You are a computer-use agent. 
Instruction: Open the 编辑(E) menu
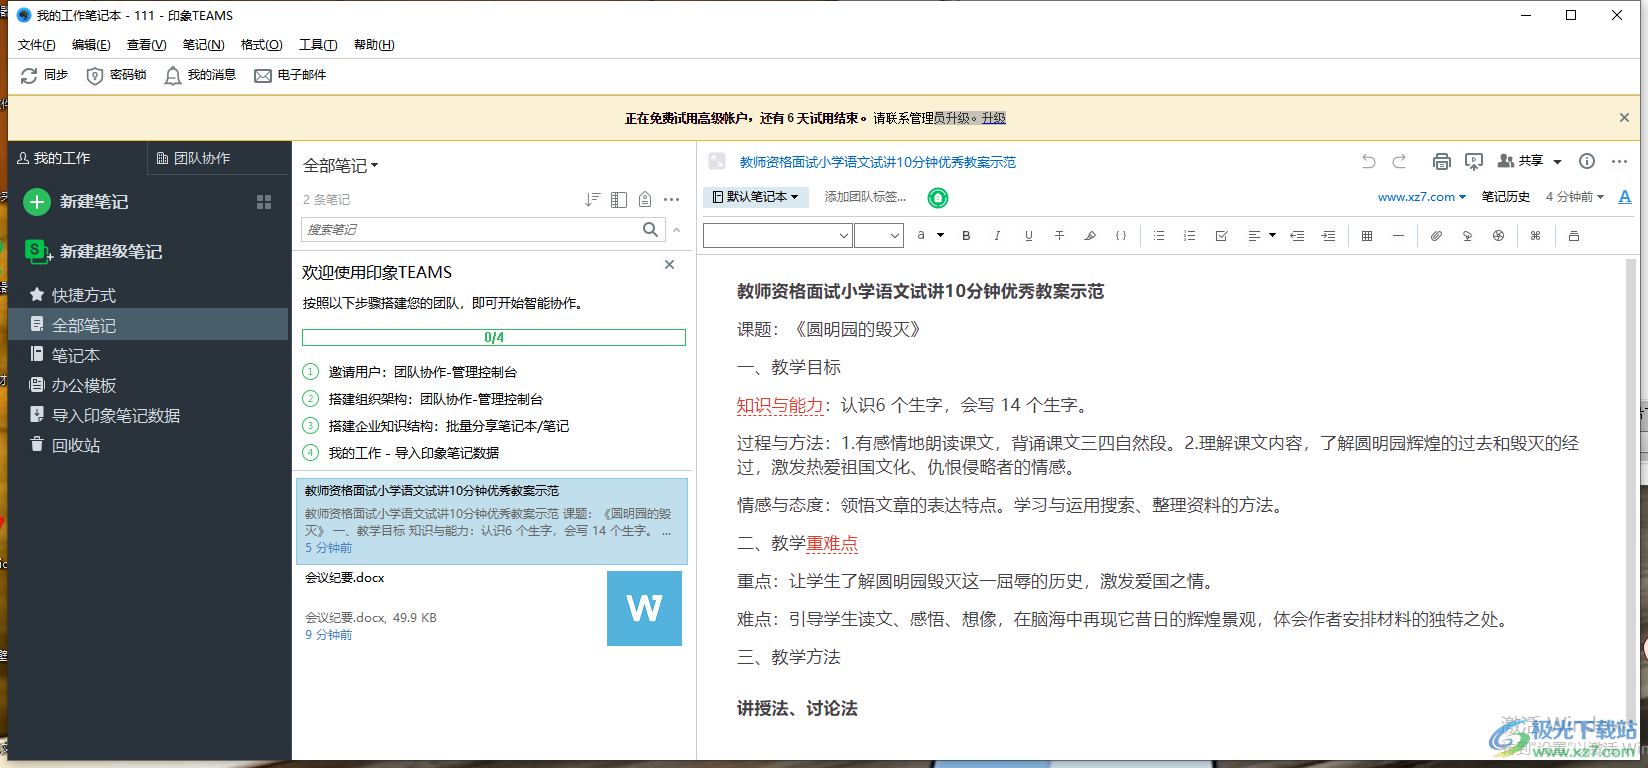tap(91, 45)
